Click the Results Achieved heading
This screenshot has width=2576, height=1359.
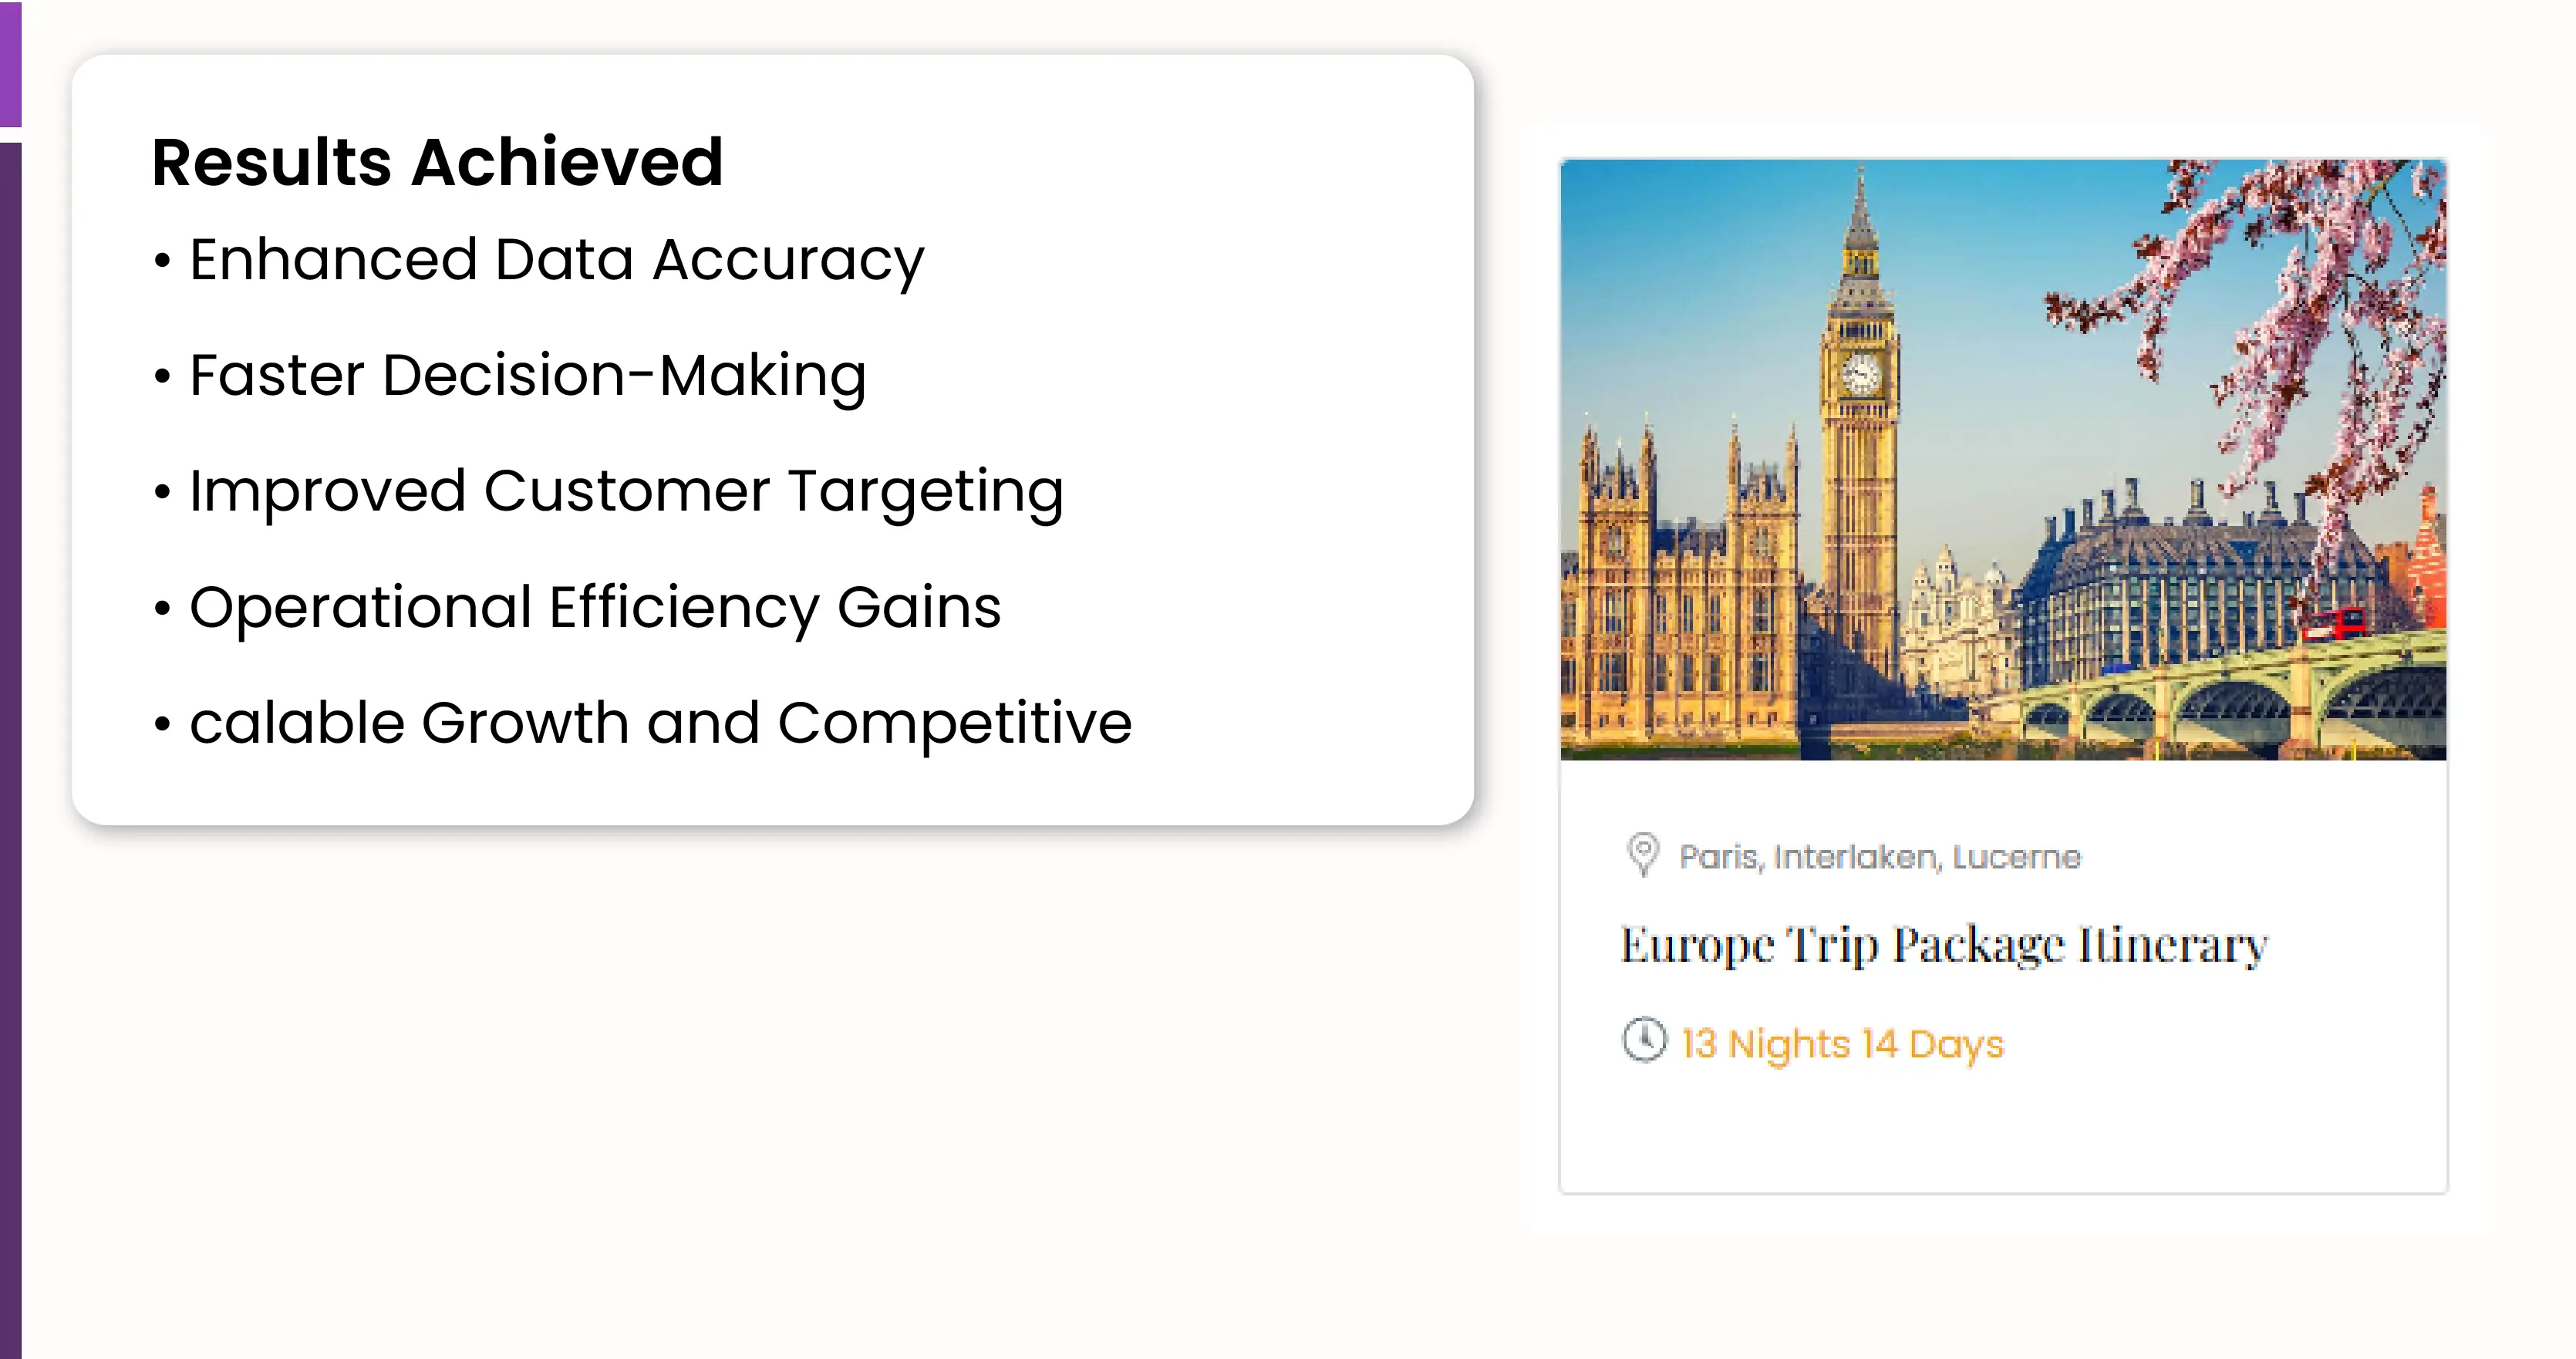437,162
